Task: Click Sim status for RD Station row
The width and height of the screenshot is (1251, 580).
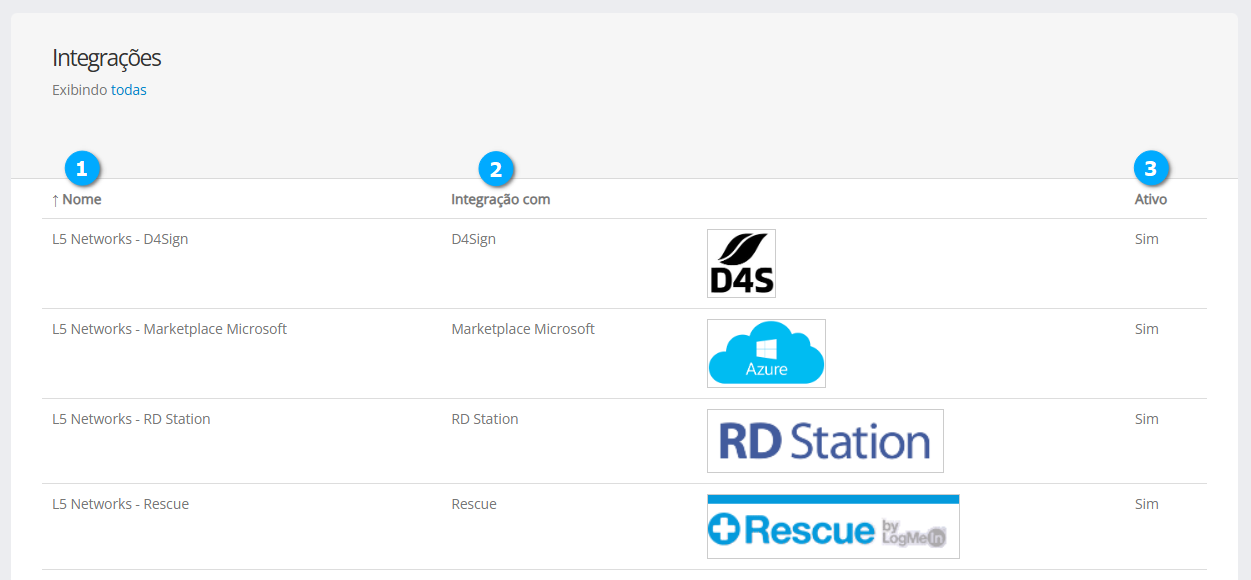Action: 1146,419
